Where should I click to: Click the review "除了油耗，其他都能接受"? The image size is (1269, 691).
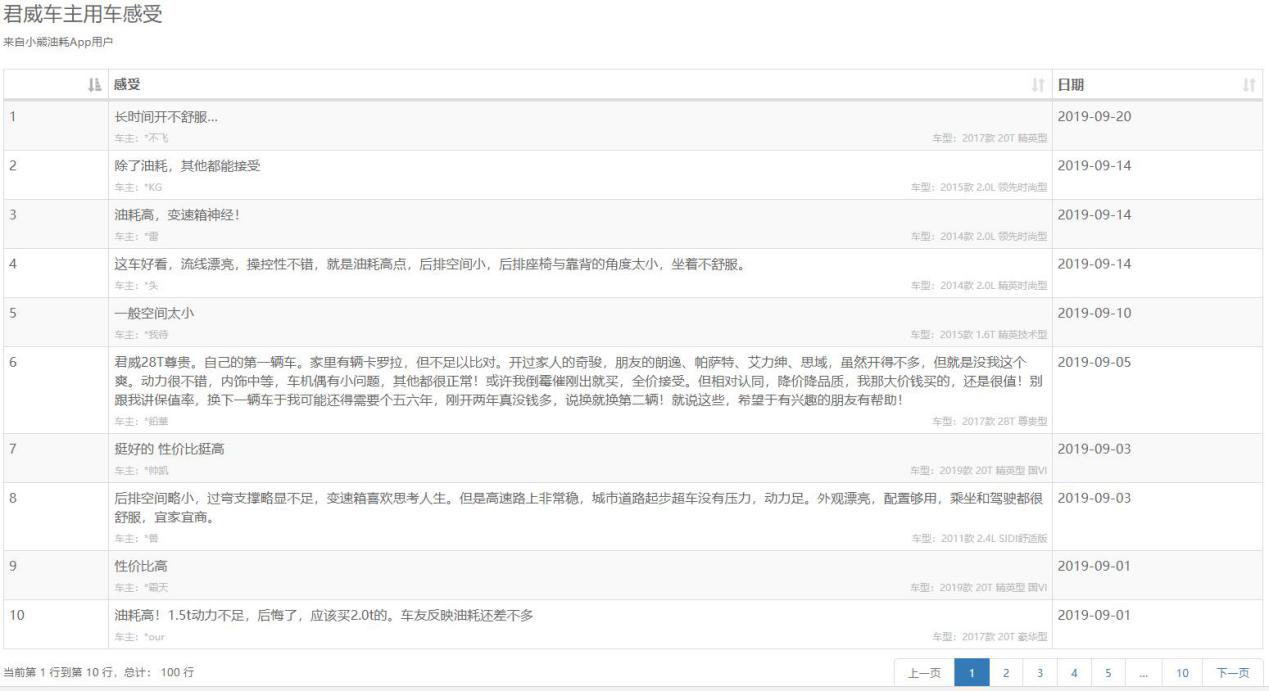pyautogui.click(x=187, y=166)
